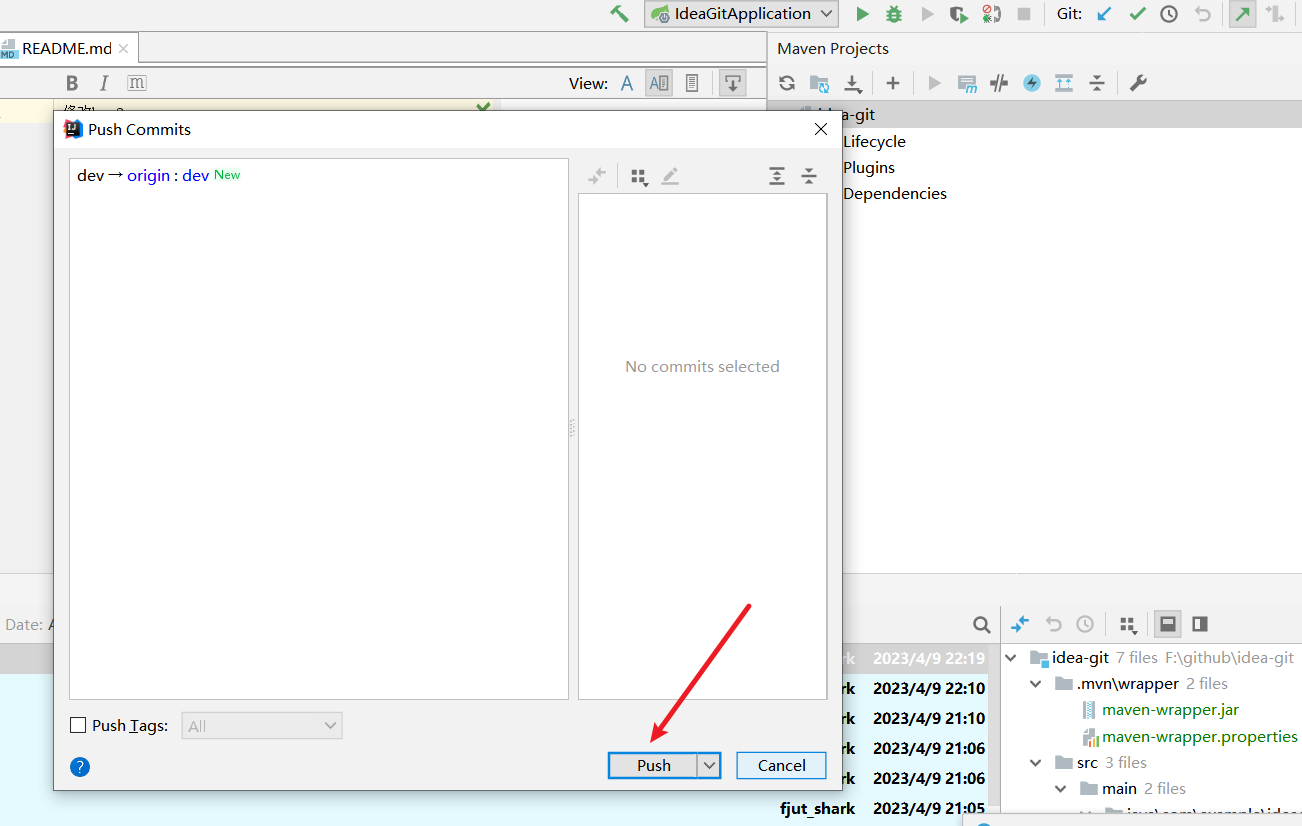Viewport: 1302px width, 826px height.
Task: Click Maven download sources icon
Action: pos(852,83)
